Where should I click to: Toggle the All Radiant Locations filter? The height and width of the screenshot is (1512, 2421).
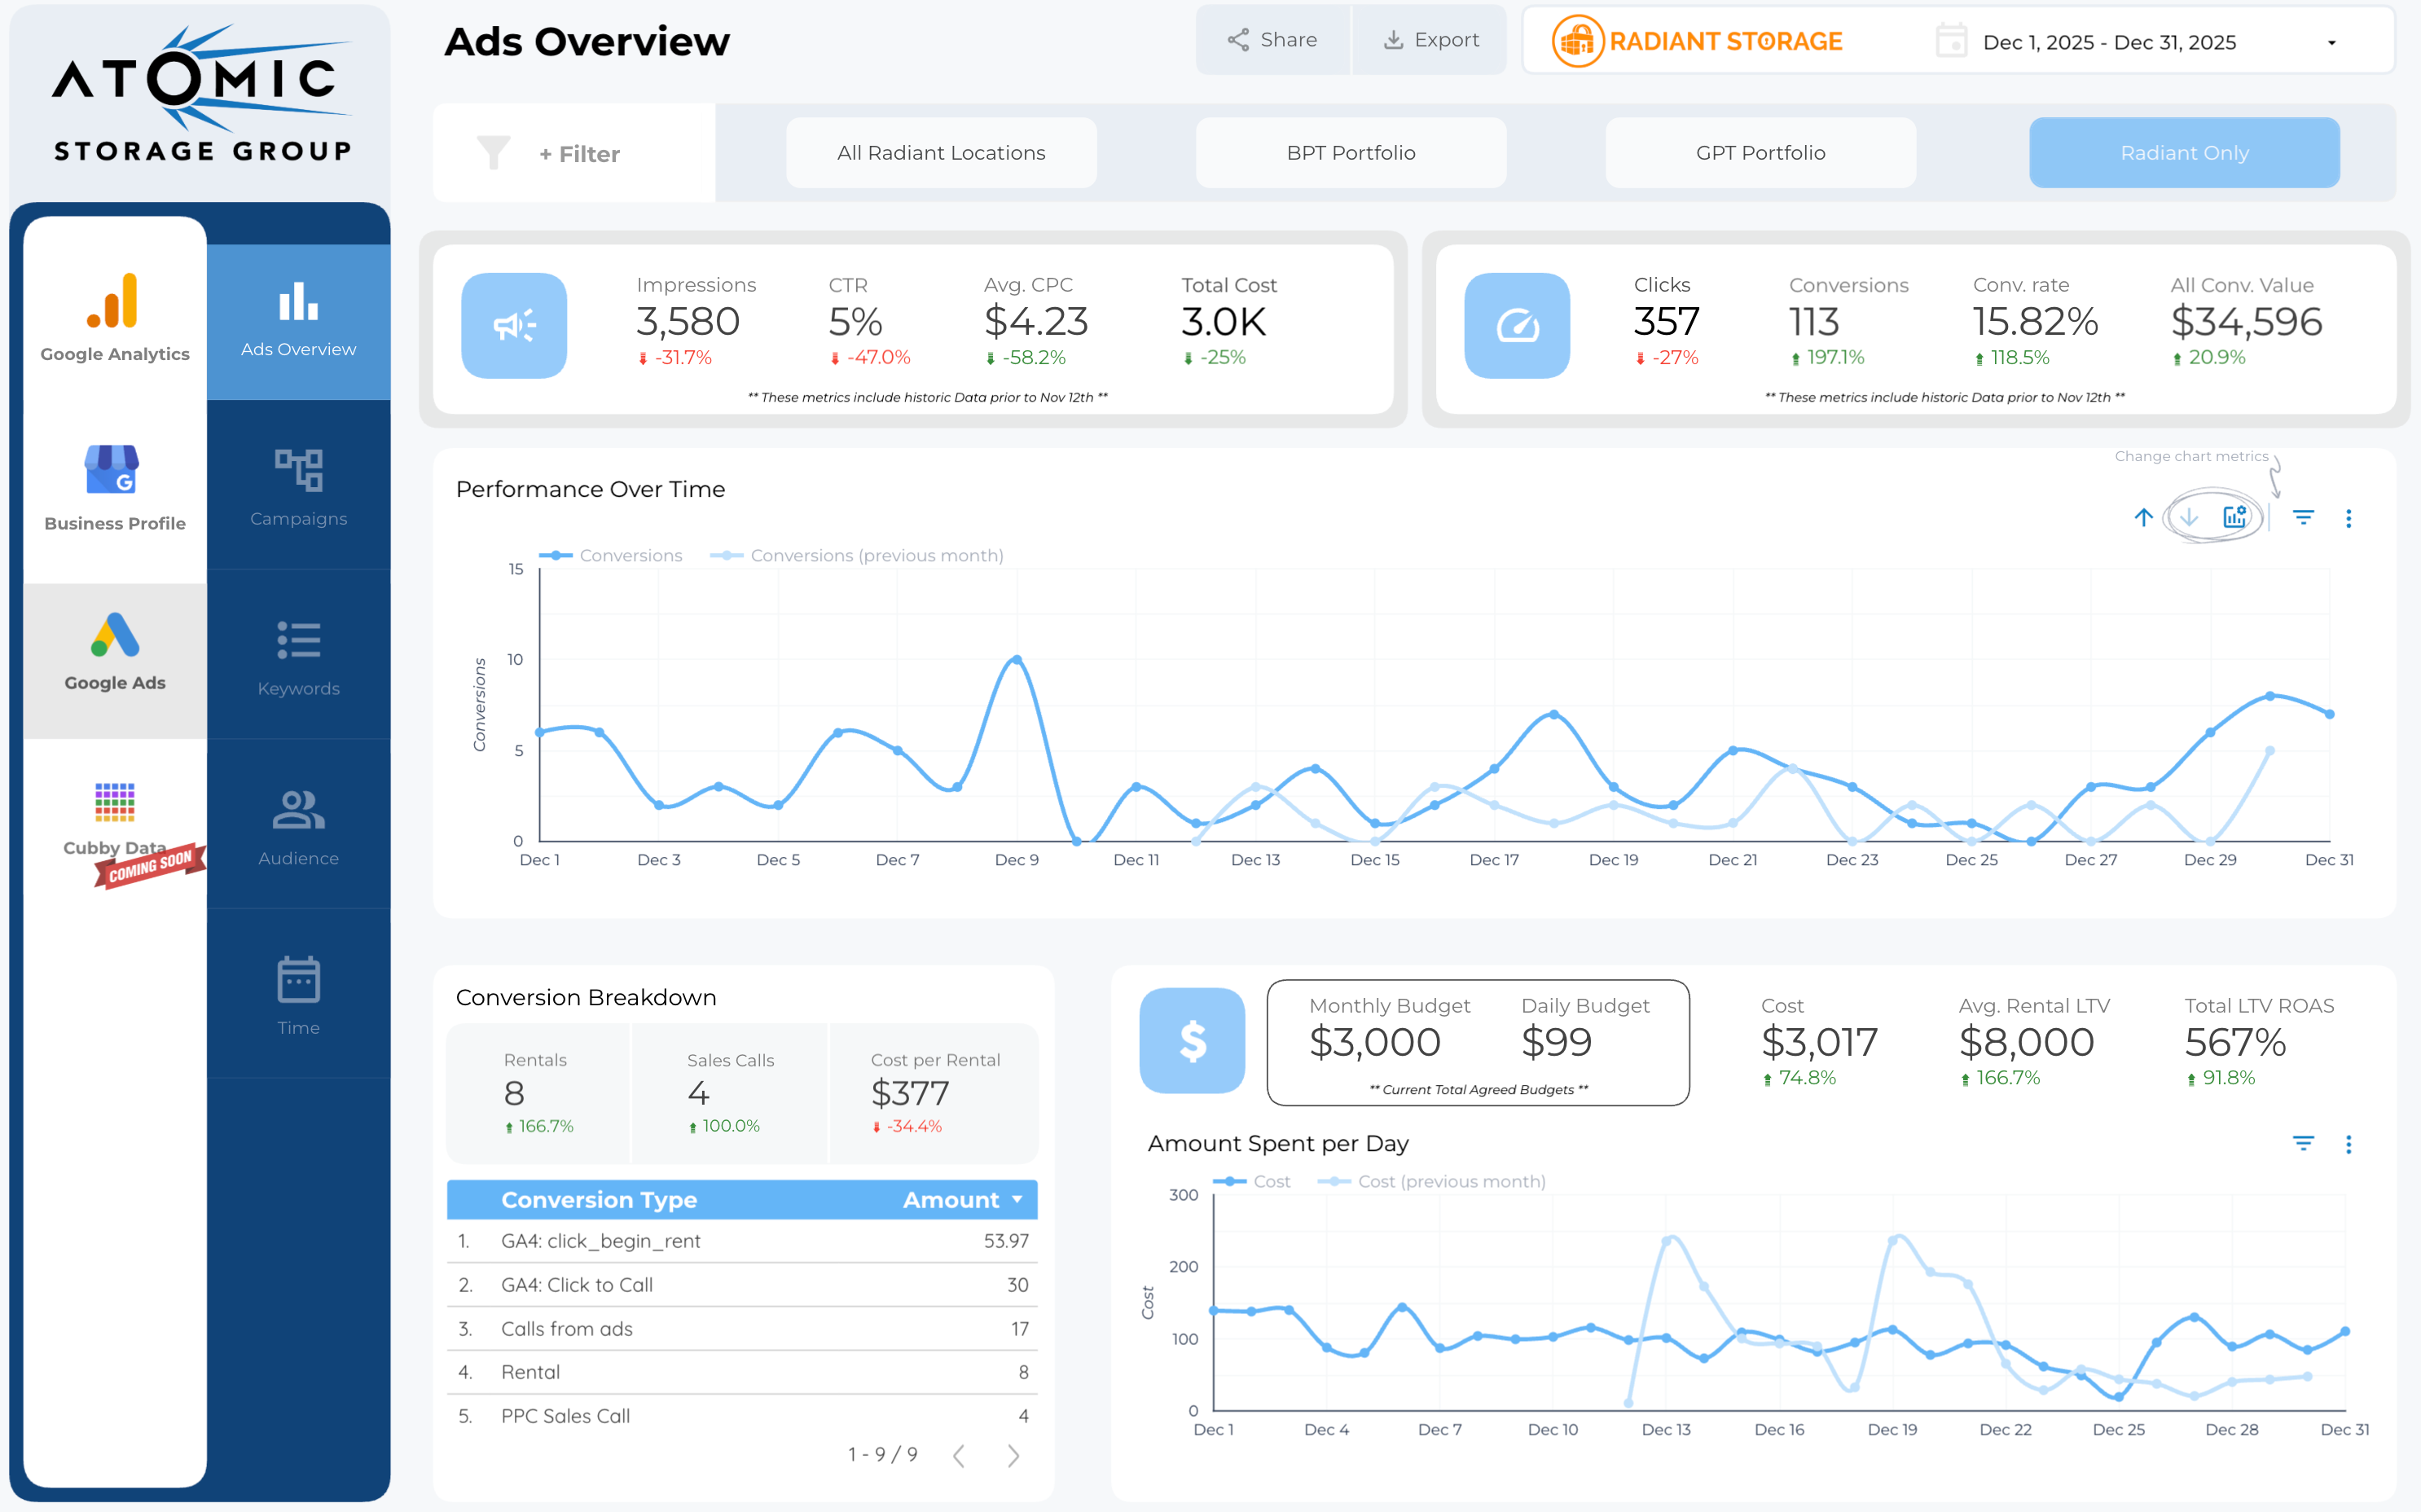[940, 153]
